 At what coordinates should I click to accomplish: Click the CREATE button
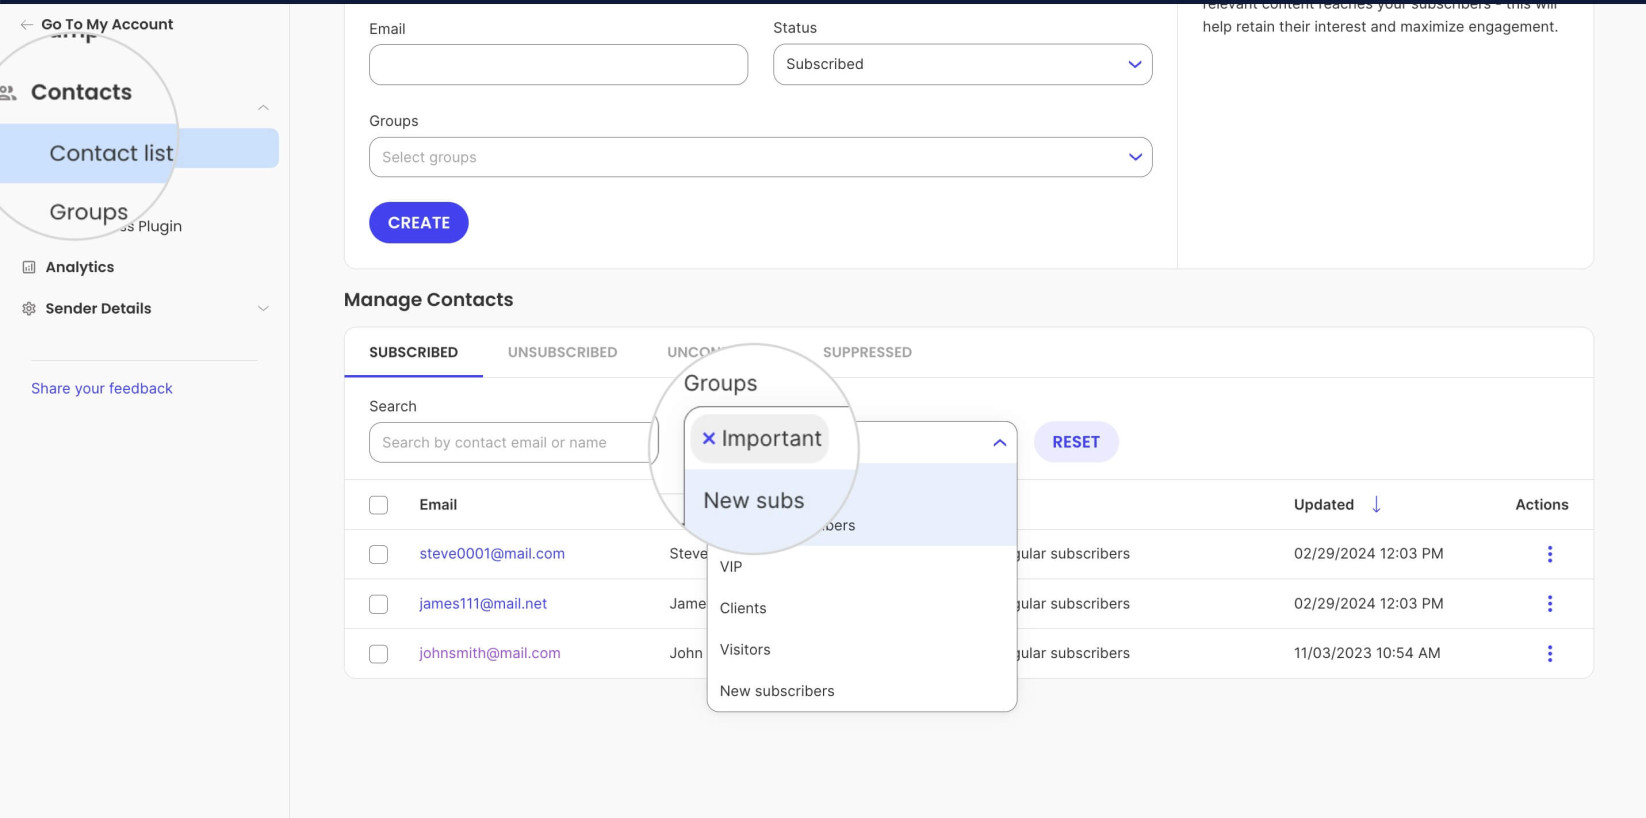point(418,222)
